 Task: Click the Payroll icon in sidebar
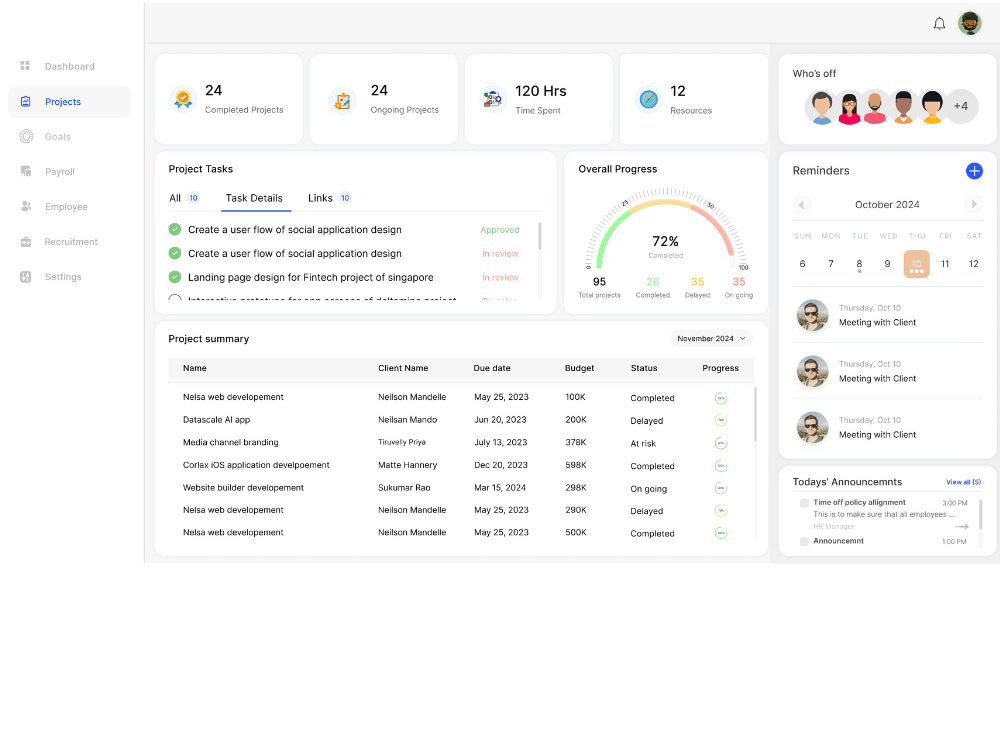[x=26, y=171]
